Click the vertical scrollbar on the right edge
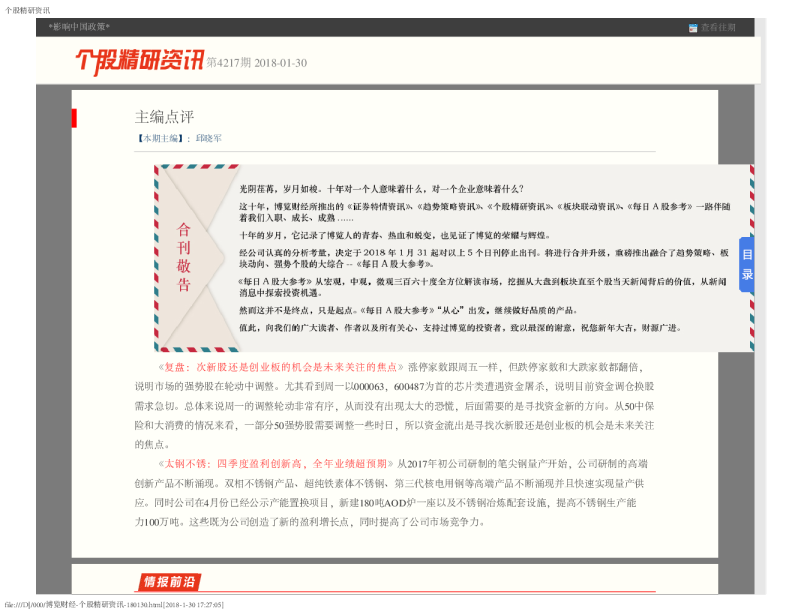The width and height of the screenshot is (792, 612). [760, 300]
